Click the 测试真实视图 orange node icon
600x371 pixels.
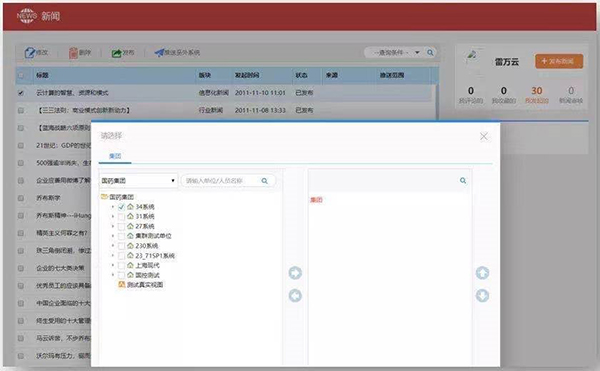pyautogui.click(x=122, y=285)
